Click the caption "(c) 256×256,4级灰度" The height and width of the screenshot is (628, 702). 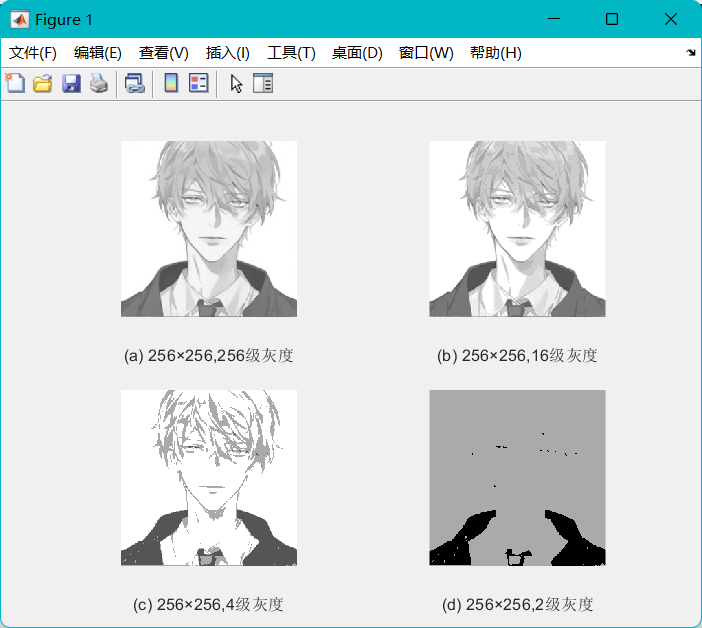point(208,604)
